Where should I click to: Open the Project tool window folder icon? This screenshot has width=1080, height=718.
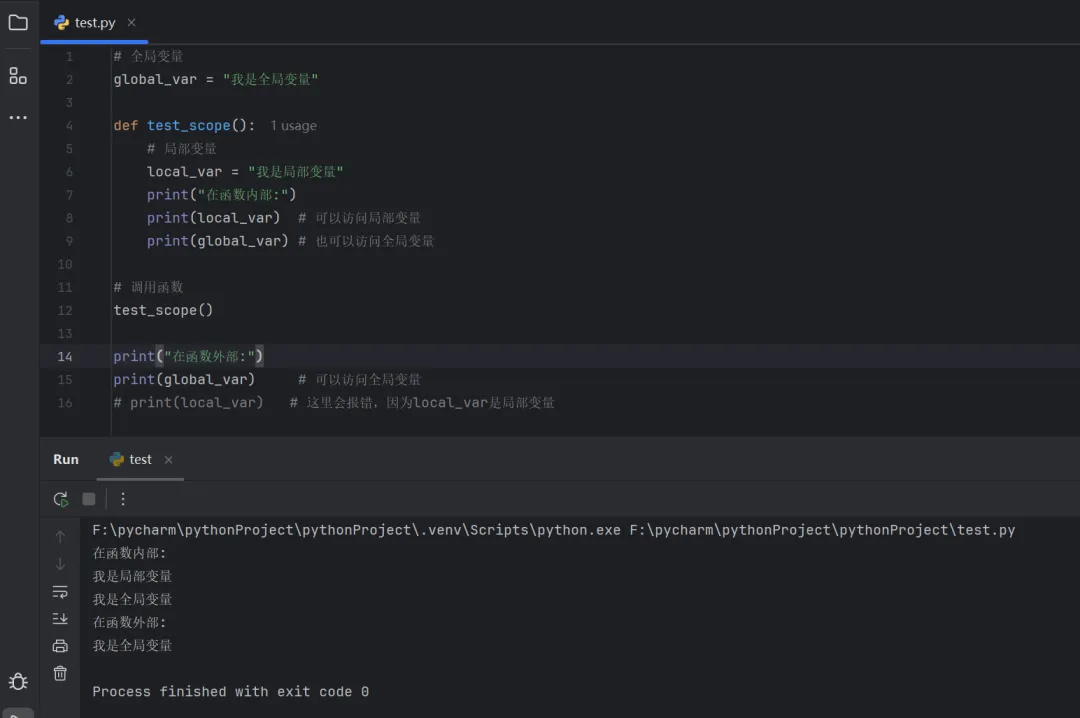click(18, 22)
